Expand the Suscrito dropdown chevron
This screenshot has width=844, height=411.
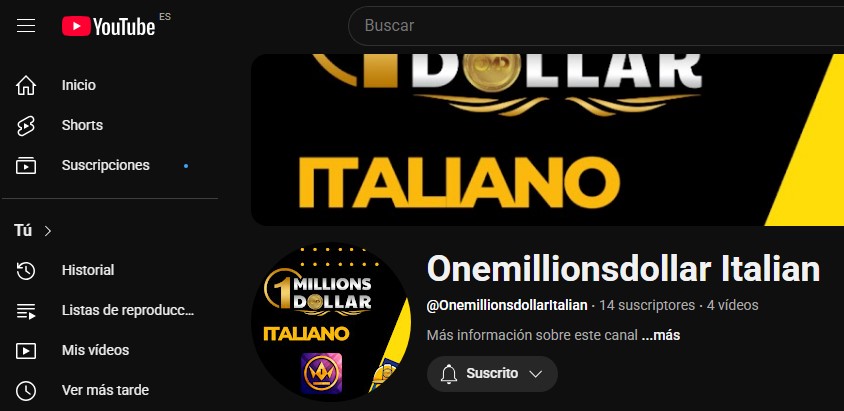point(535,374)
